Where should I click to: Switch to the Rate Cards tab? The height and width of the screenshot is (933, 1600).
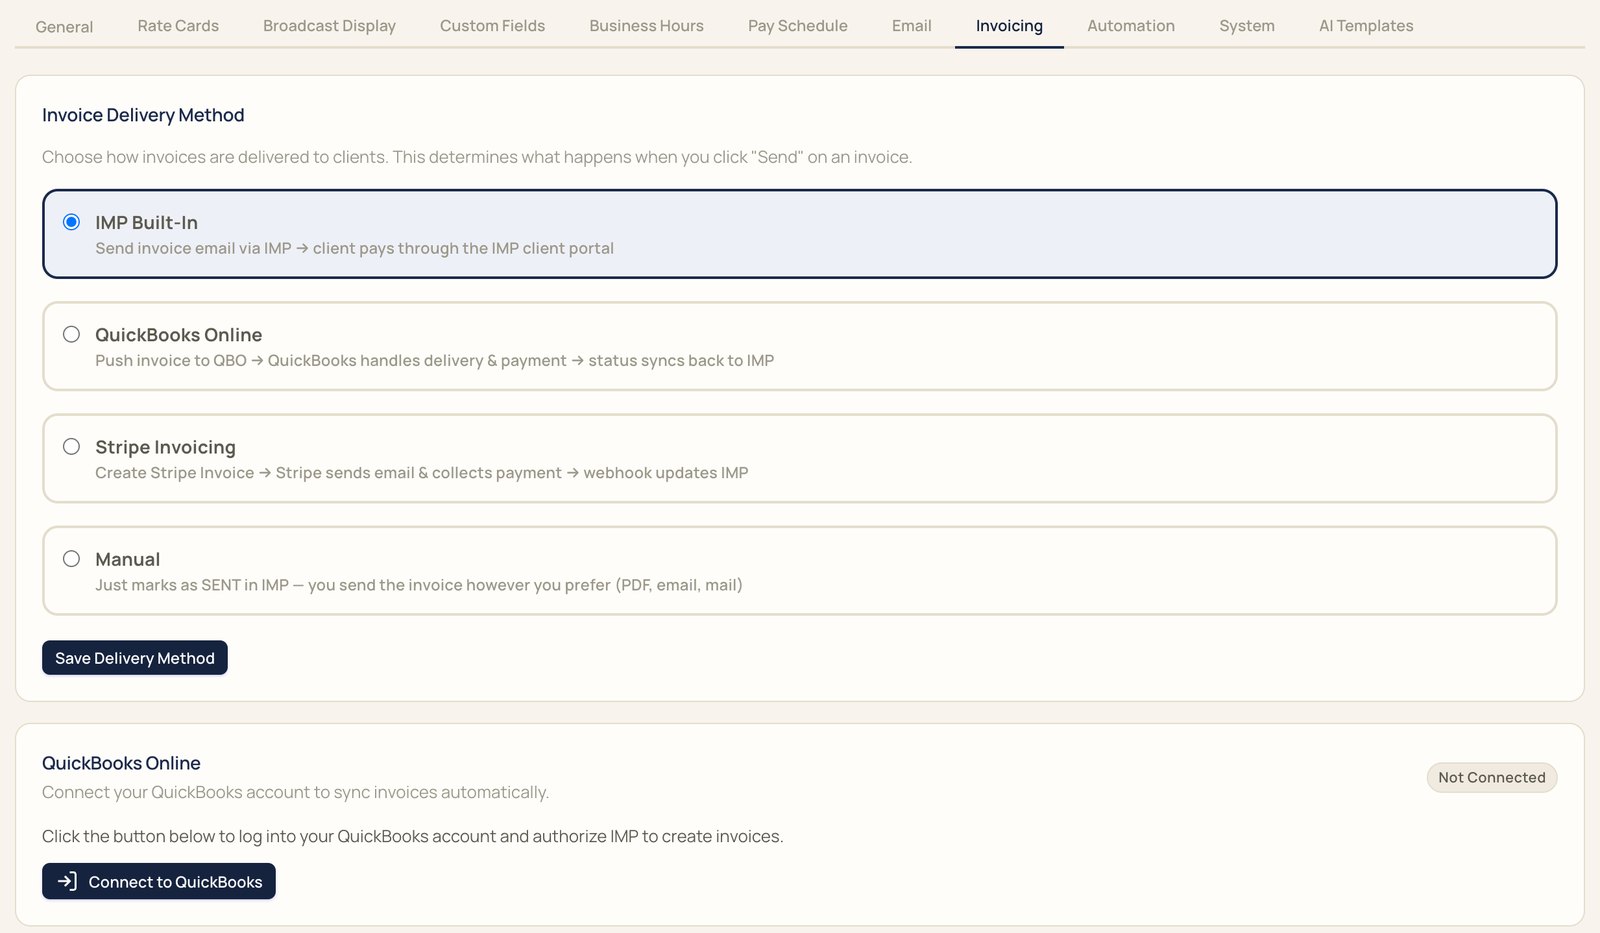(178, 26)
